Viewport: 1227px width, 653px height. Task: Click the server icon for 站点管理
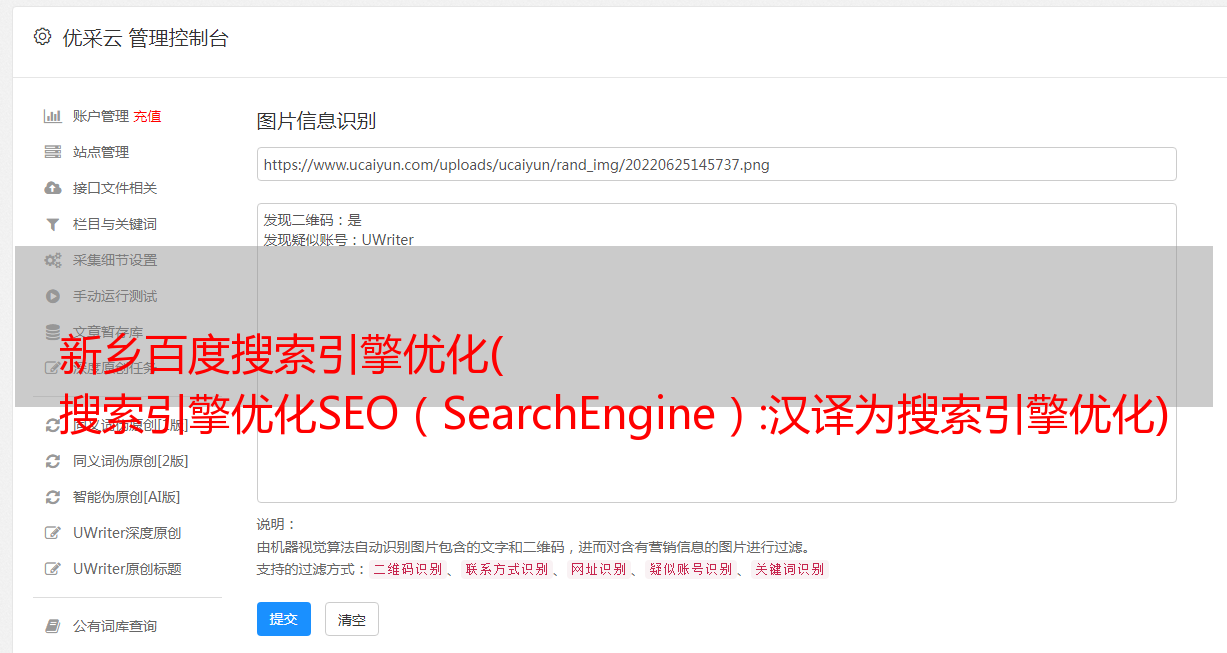(53, 152)
